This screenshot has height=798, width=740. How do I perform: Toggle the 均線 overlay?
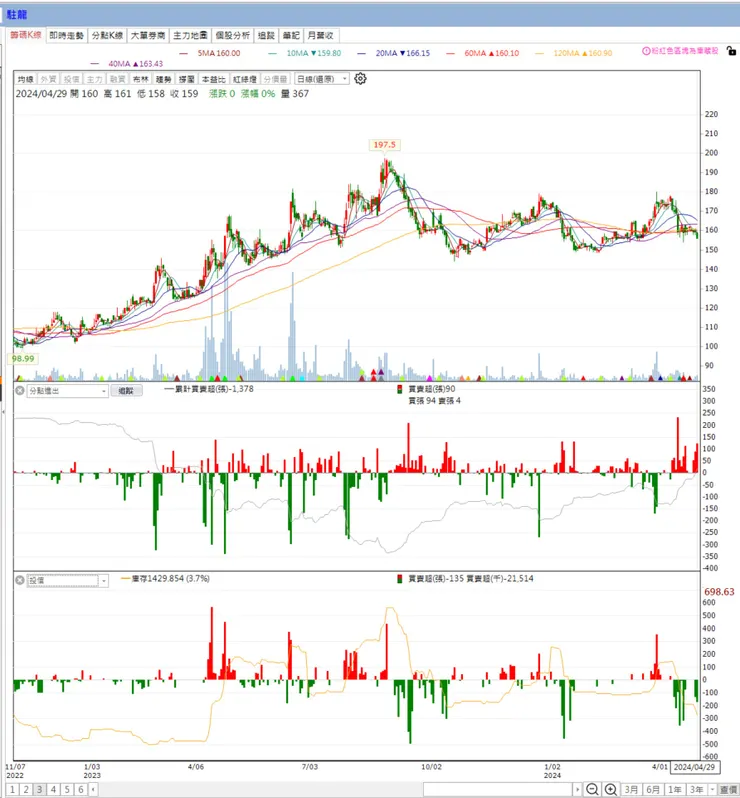[x=25, y=79]
